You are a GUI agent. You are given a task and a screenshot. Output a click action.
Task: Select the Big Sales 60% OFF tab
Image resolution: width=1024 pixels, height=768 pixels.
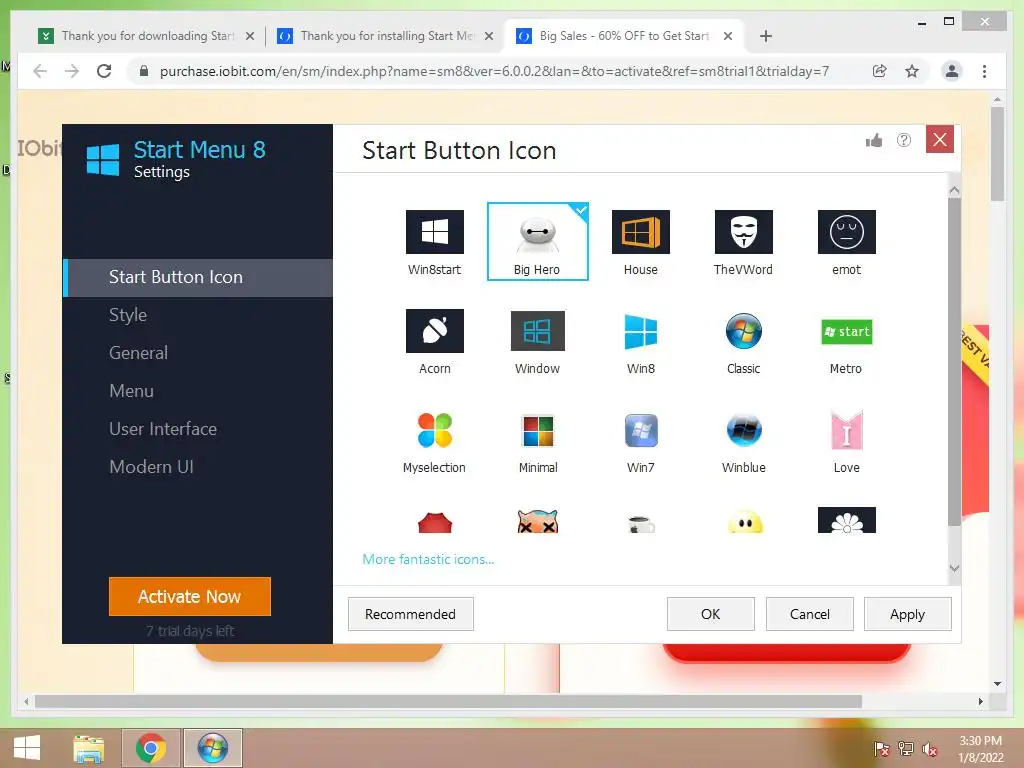624,36
